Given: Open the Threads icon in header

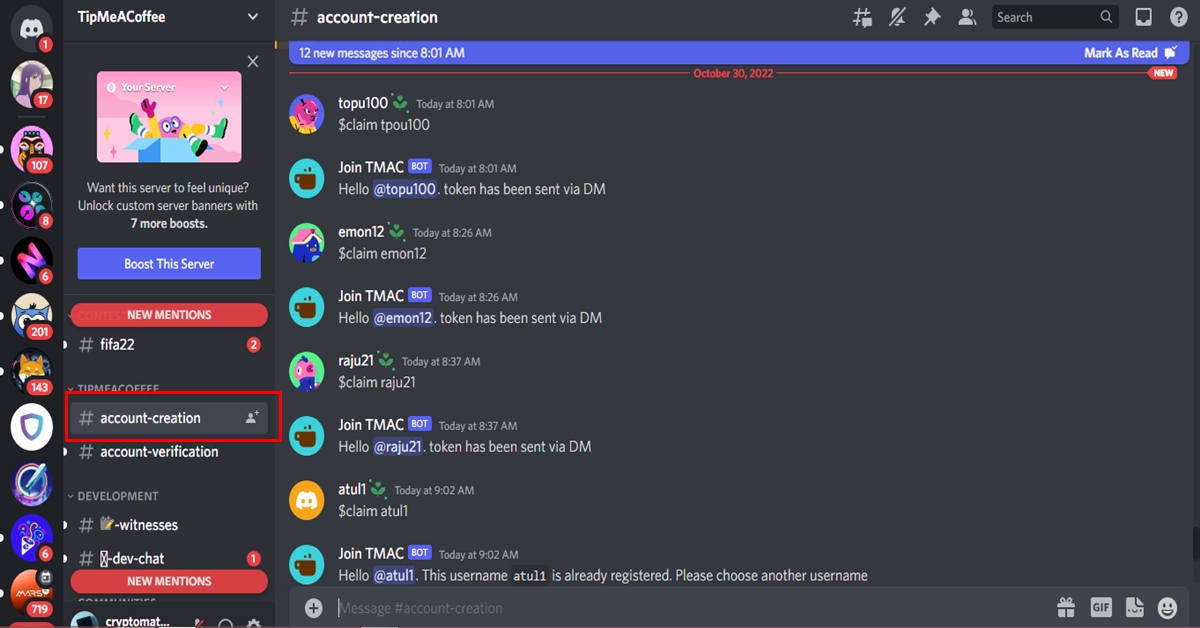Looking at the screenshot, I should click(861, 17).
